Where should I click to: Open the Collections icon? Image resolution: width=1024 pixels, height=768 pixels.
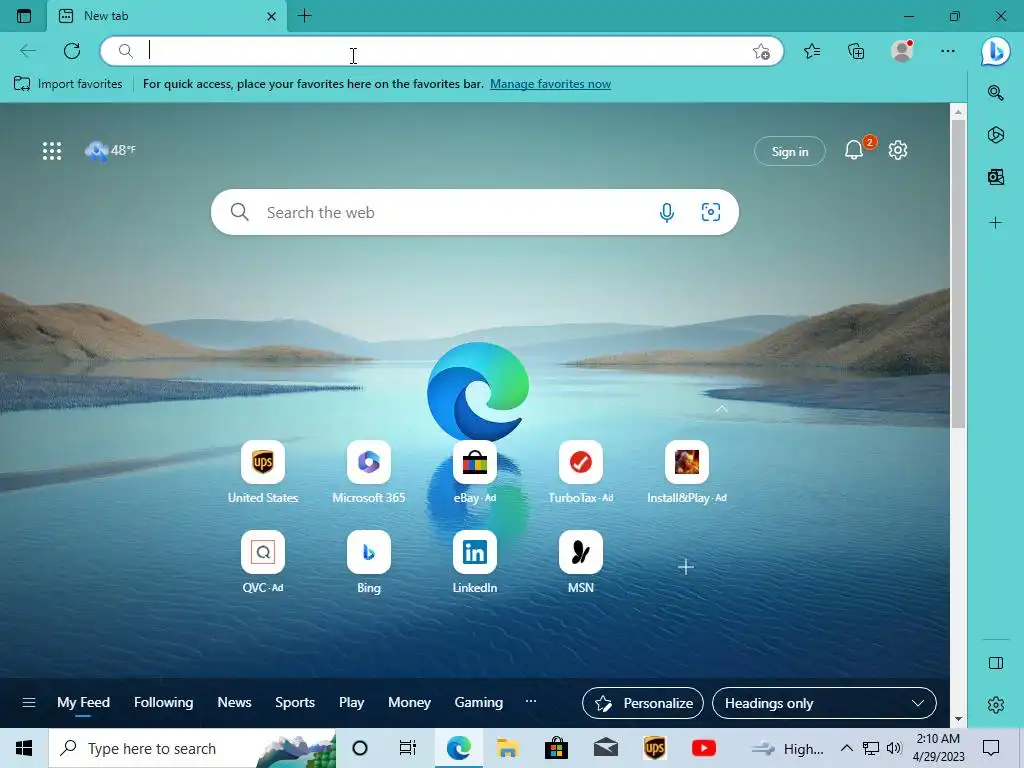pos(856,51)
